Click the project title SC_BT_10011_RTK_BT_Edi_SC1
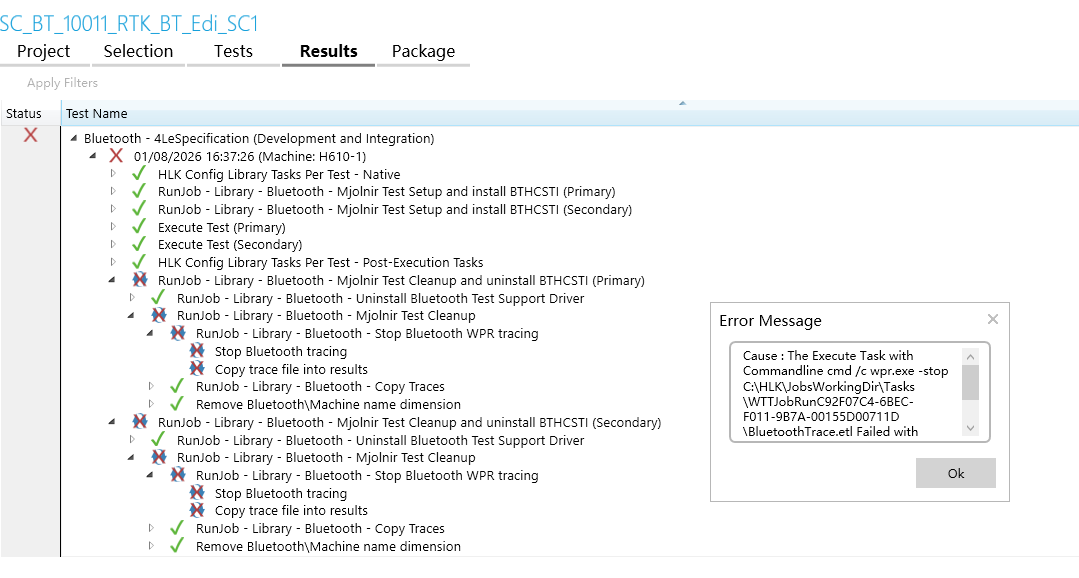The width and height of the screenshot is (1079, 578). tap(129, 23)
